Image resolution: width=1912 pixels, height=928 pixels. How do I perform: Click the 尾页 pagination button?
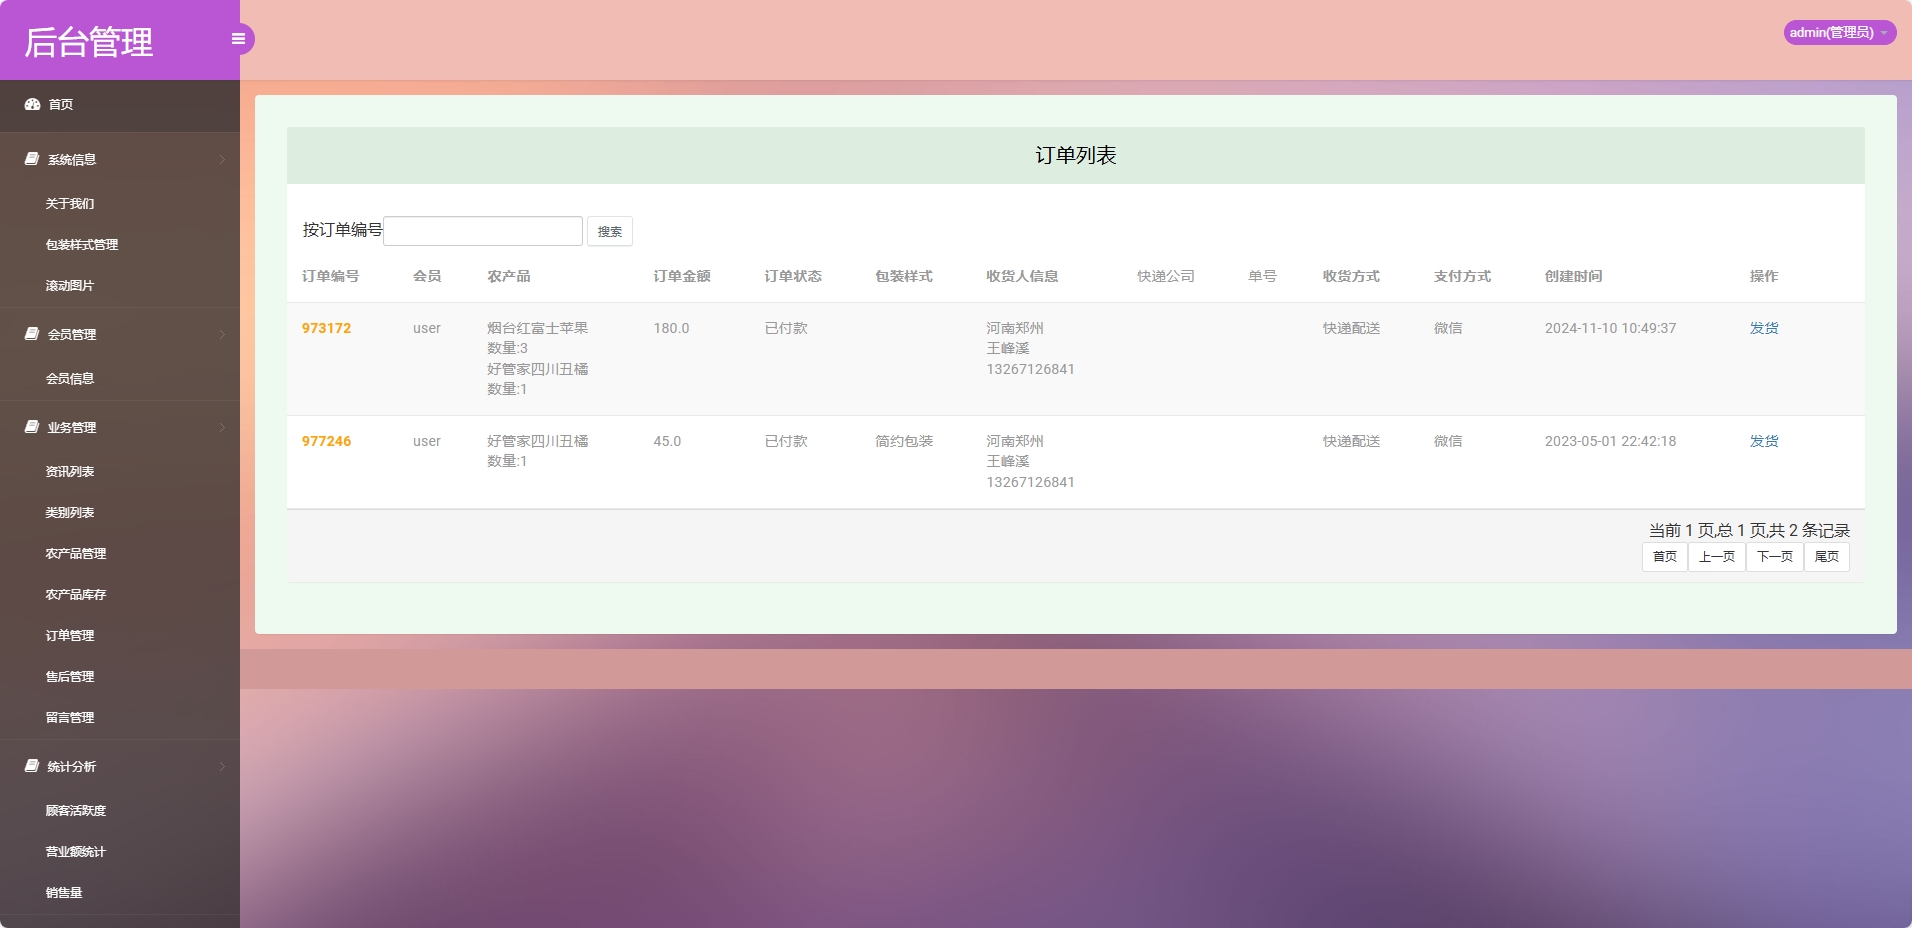[x=1827, y=557]
